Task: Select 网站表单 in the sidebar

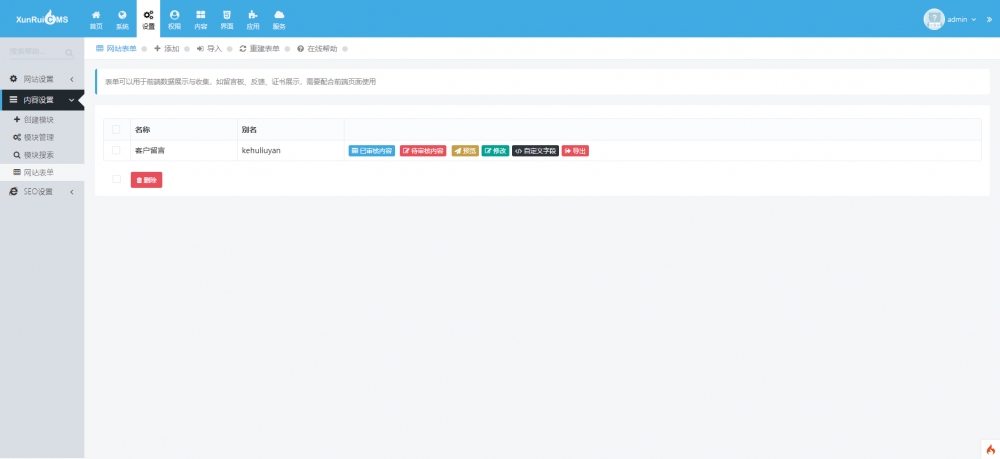Action: point(38,173)
